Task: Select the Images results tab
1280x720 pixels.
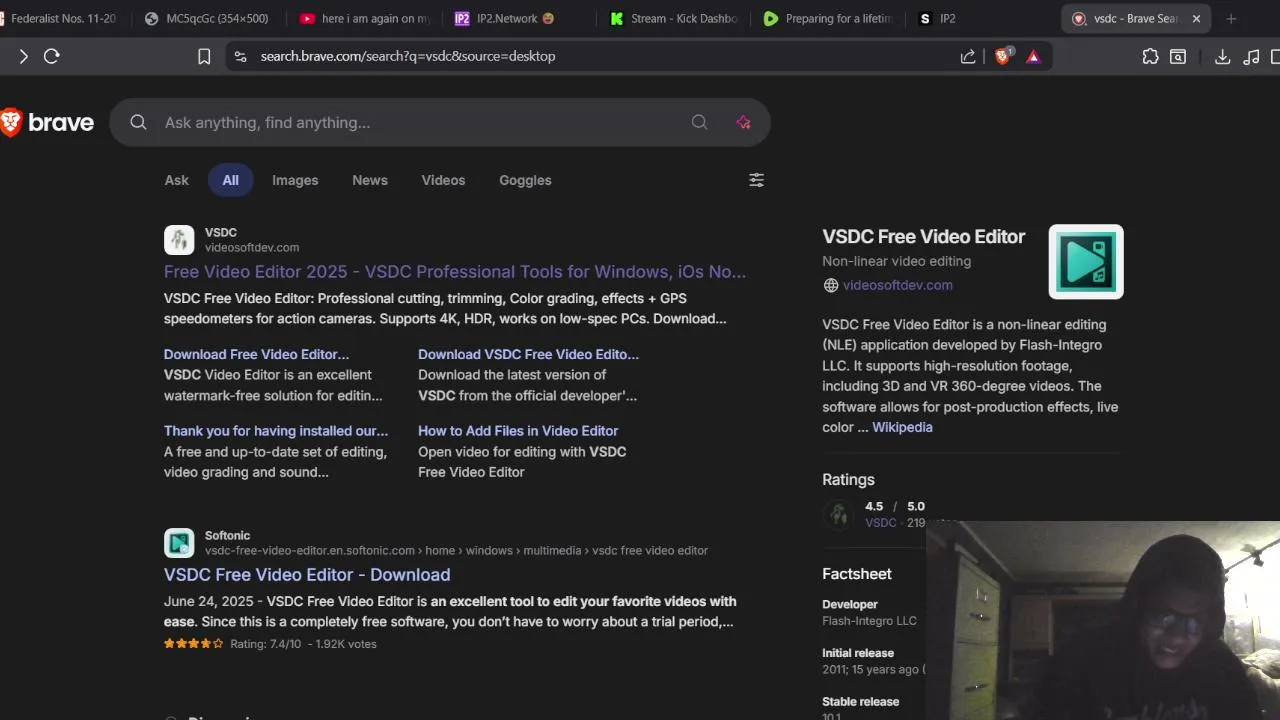Action: [295, 180]
